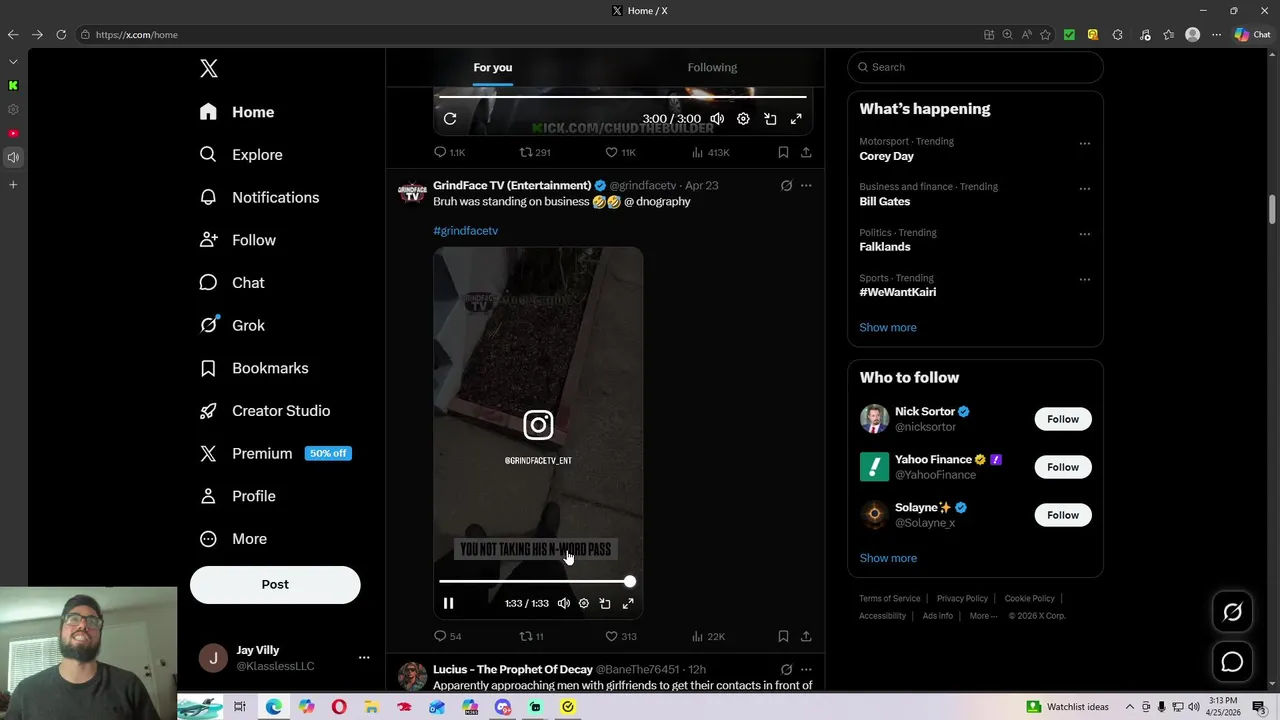
Task: Open the floating chat messages button
Action: [1232, 662]
